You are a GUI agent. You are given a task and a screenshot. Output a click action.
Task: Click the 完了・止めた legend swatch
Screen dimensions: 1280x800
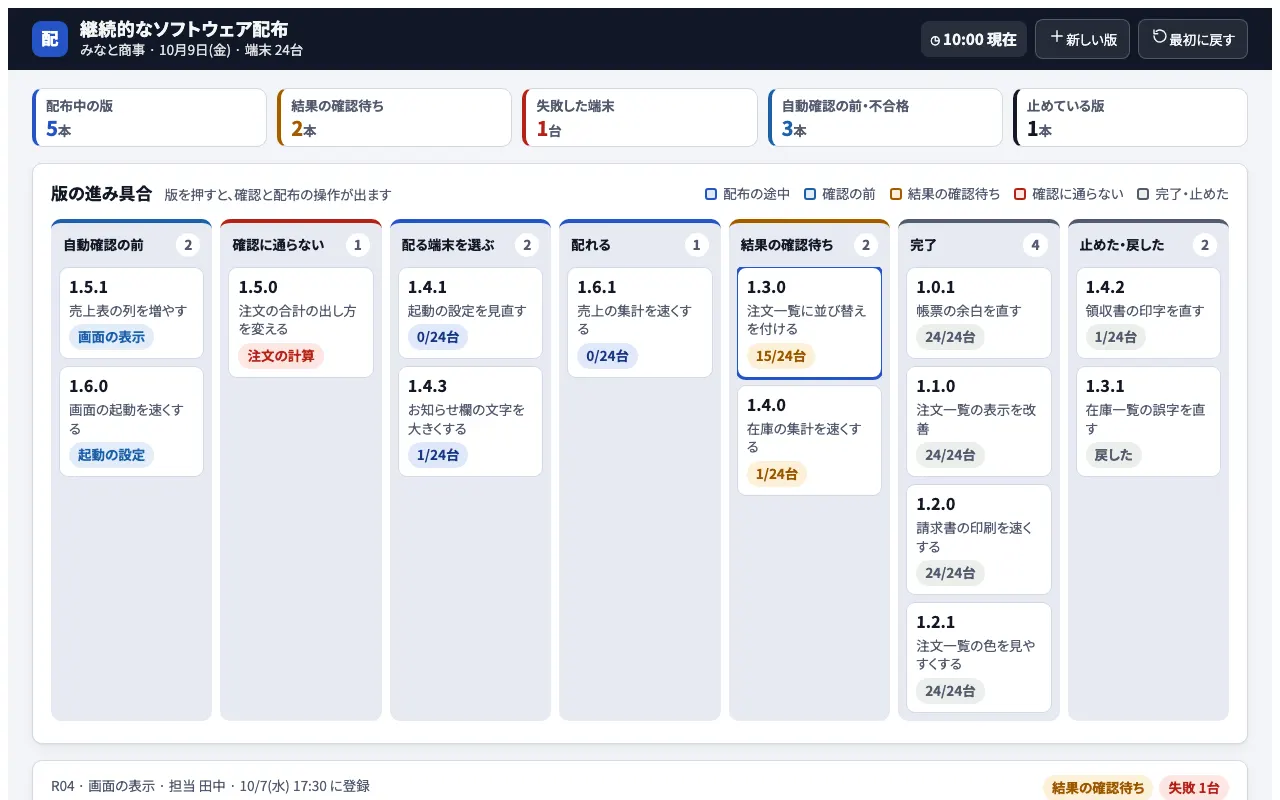[x=1143, y=194]
